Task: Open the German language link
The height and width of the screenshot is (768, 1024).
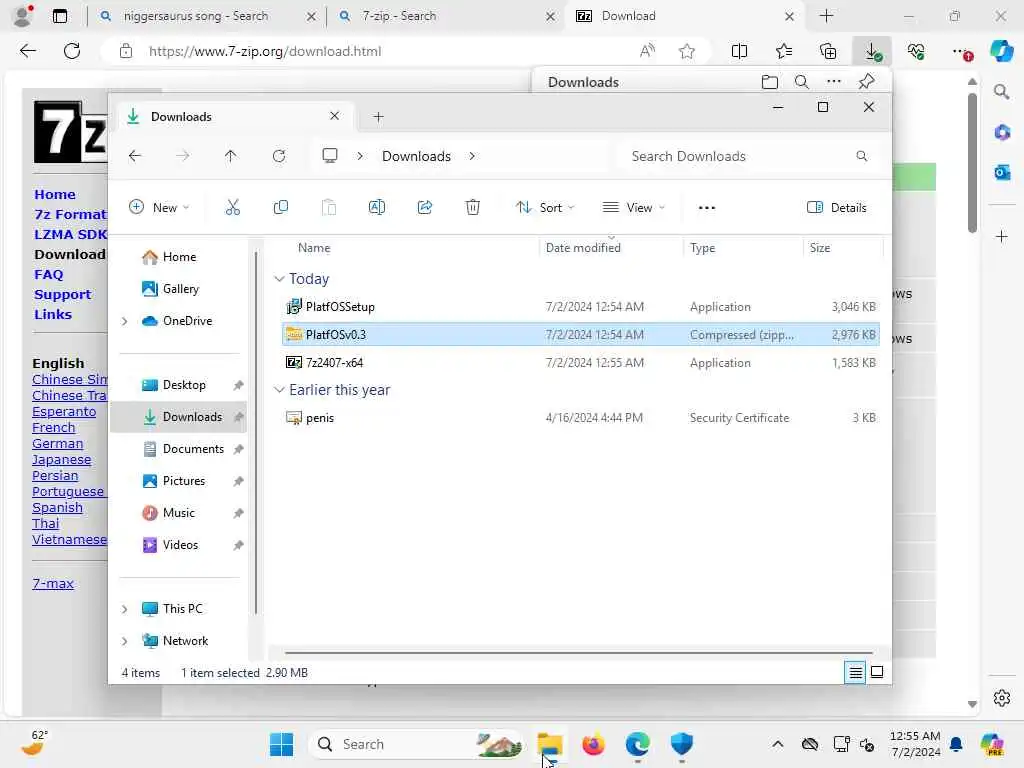Action: coord(57,443)
